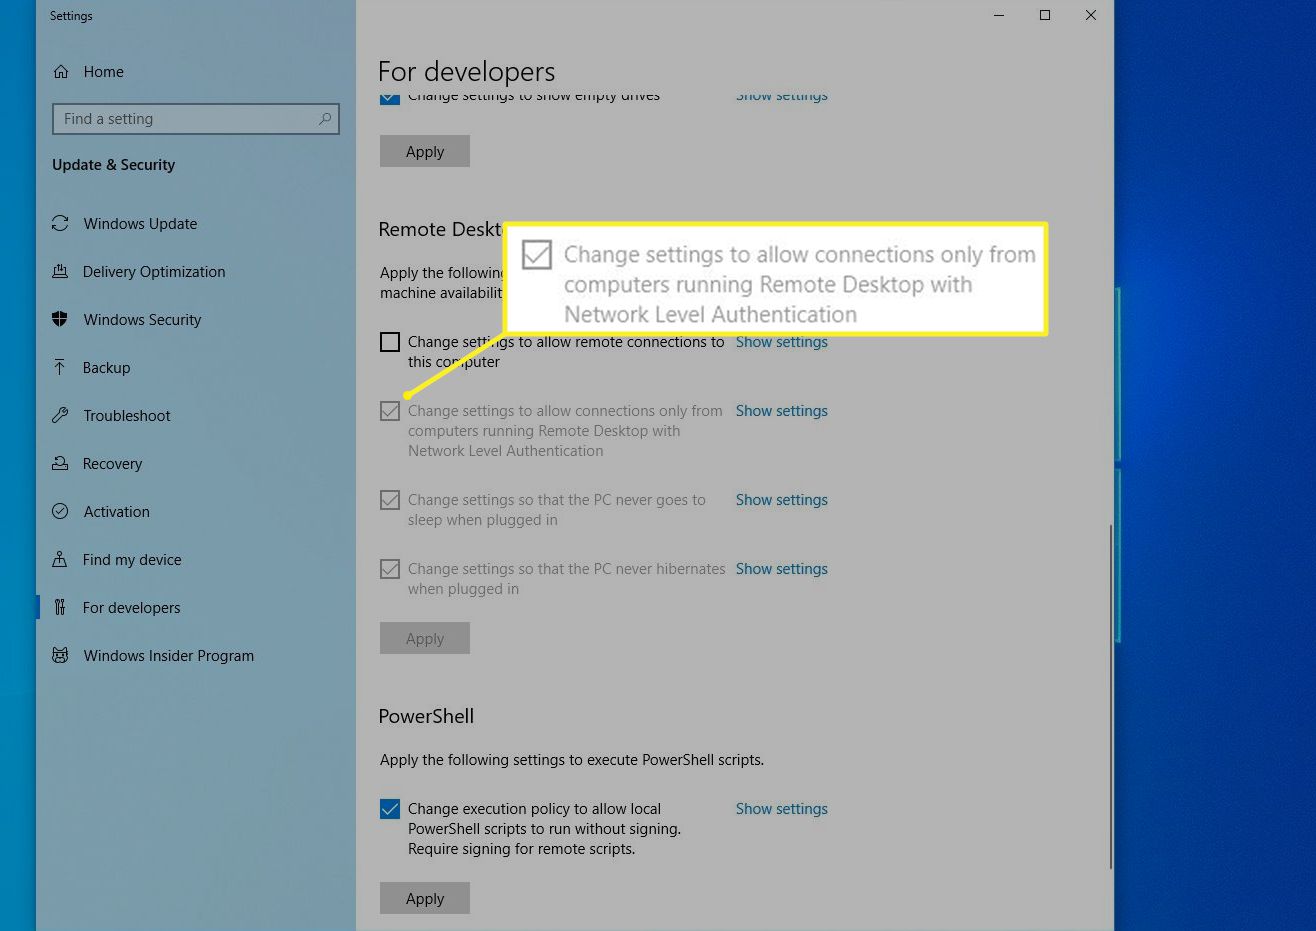The height and width of the screenshot is (931, 1316).
Task: Click the Delivery Optimization icon
Action: [60, 272]
